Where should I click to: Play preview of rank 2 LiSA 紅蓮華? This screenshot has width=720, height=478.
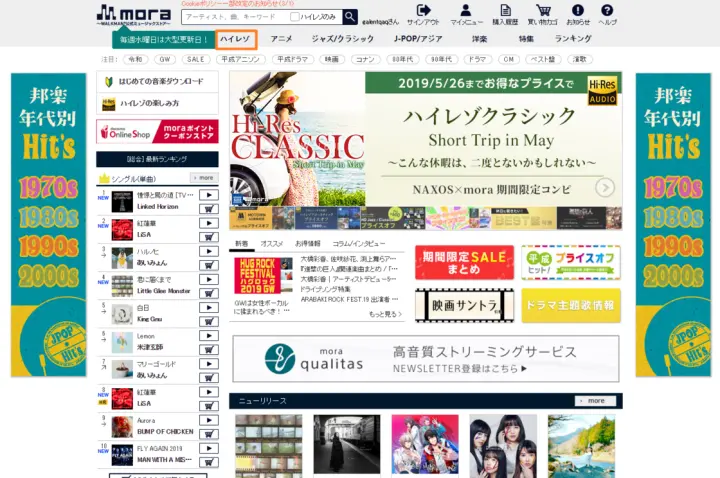tap(208, 223)
